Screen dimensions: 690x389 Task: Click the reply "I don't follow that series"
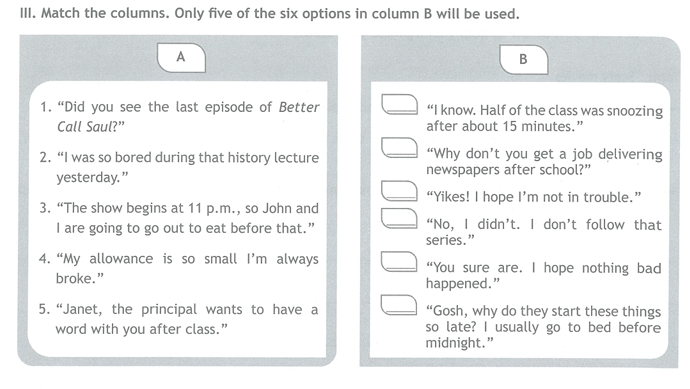point(543,232)
